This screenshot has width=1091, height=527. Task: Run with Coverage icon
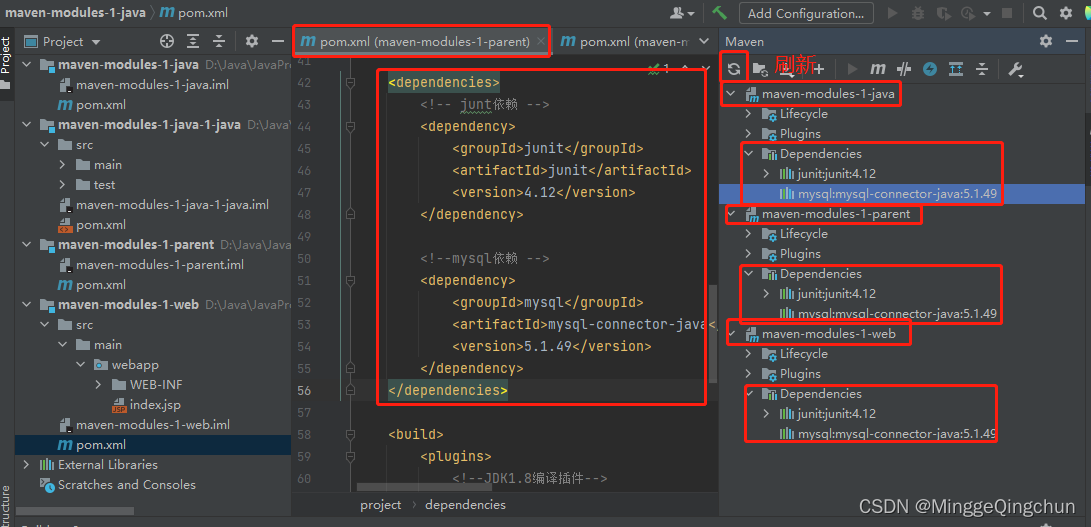pyautogui.click(x=943, y=13)
